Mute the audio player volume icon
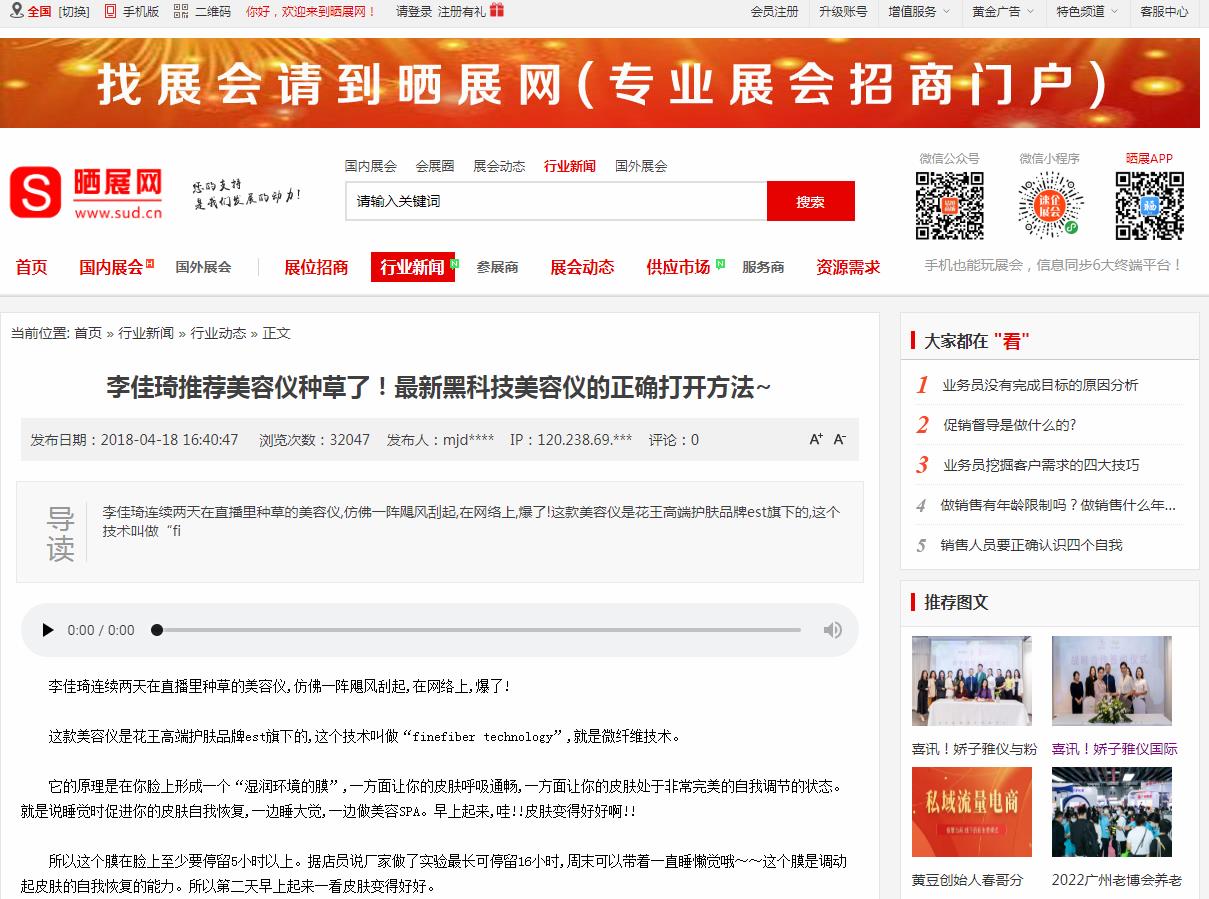The height and width of the screenshot is (899, 1209). [832, 630]
